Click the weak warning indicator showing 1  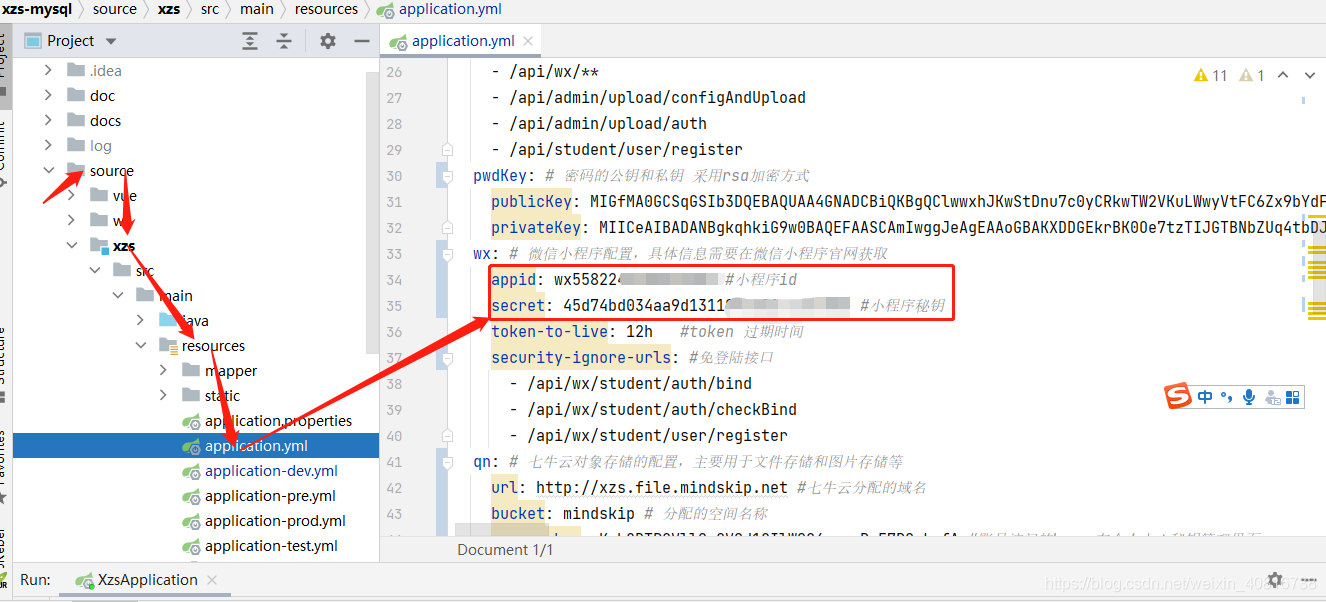(x=1252, y=75)
